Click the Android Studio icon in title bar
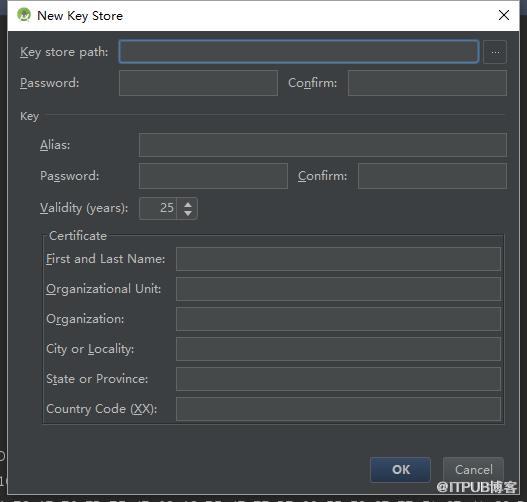 tap(24, 15)
